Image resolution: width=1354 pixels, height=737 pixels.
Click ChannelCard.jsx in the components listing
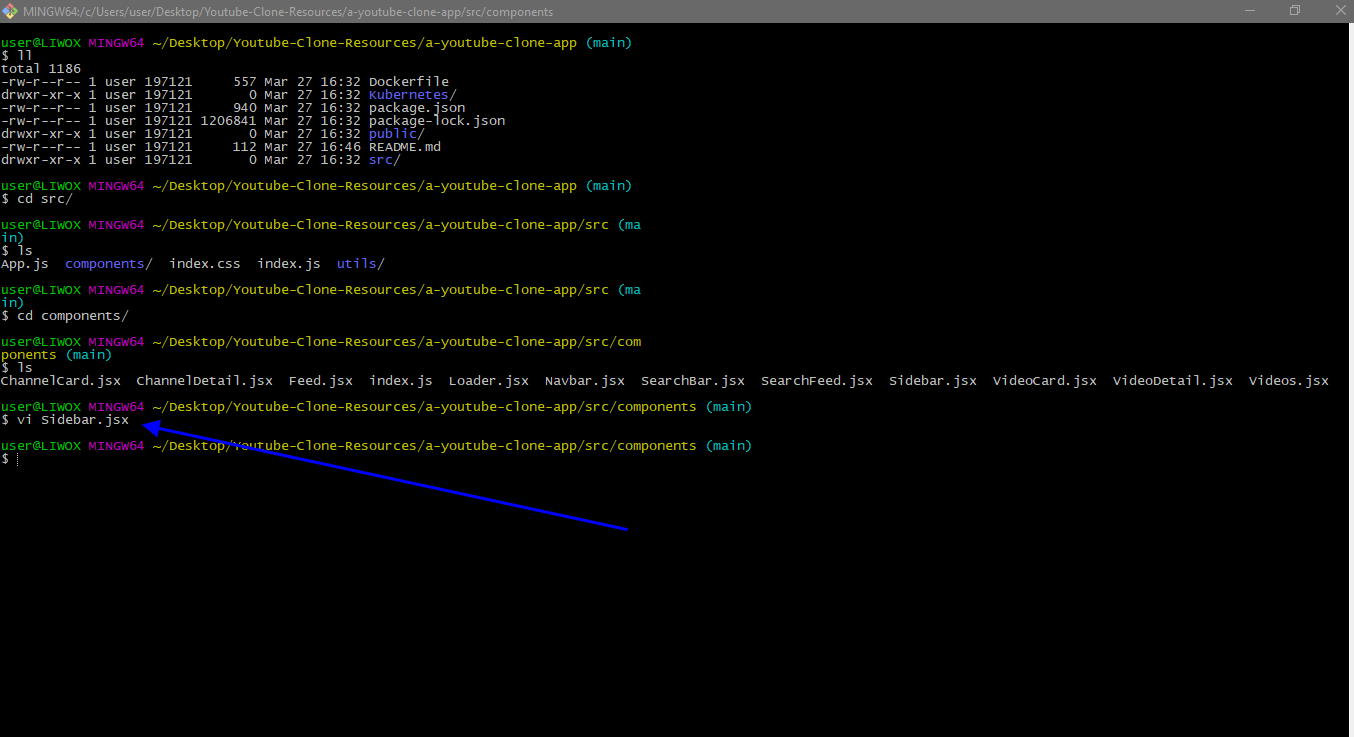pos(61,381)
